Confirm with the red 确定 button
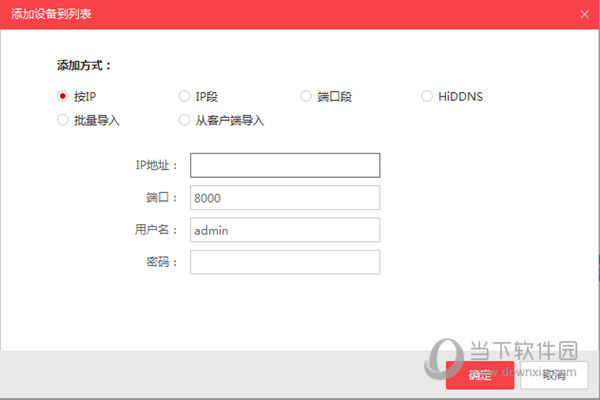This screenshot has width=600, height=400. (x=480, y=375)
